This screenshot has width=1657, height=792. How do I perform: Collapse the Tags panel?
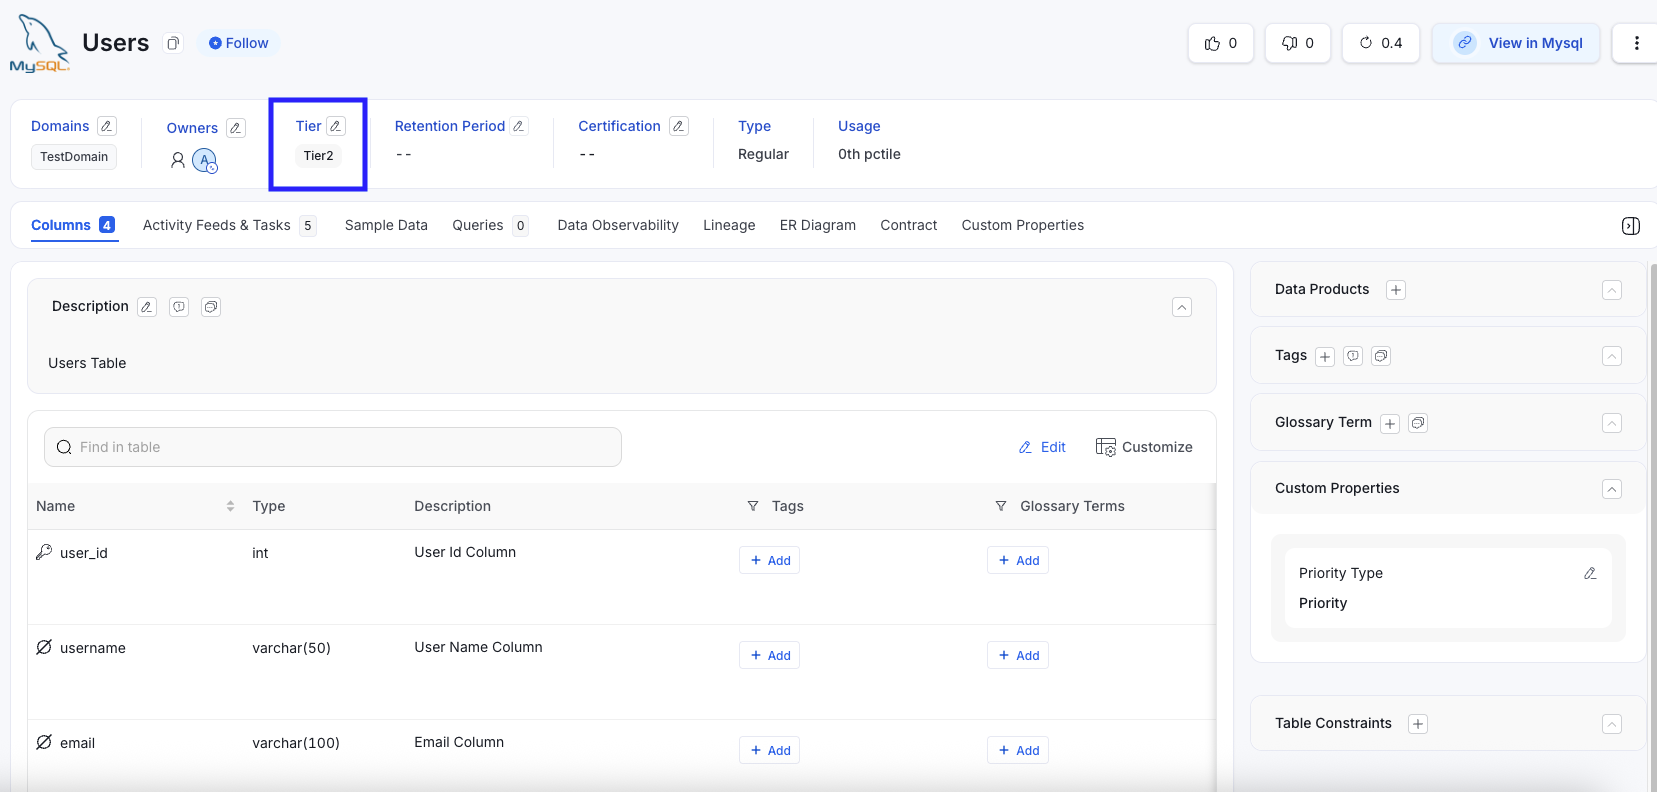pos(1612,356)
